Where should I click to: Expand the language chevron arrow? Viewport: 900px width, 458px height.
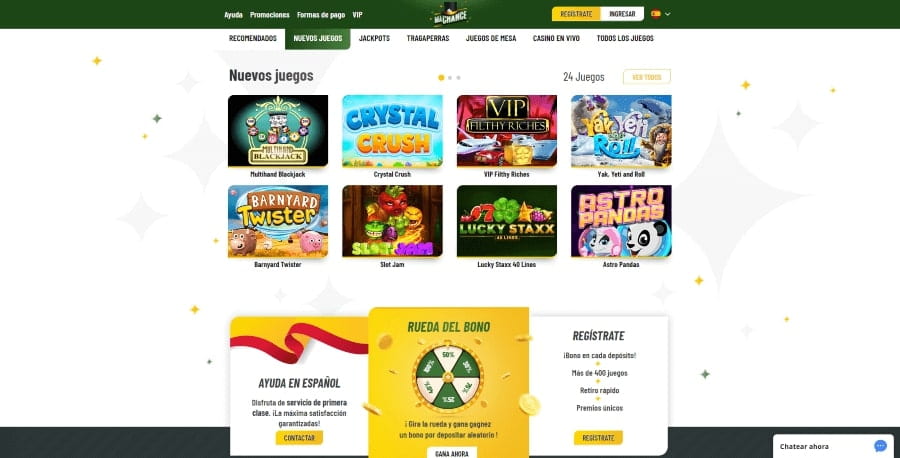pos(668,14)
